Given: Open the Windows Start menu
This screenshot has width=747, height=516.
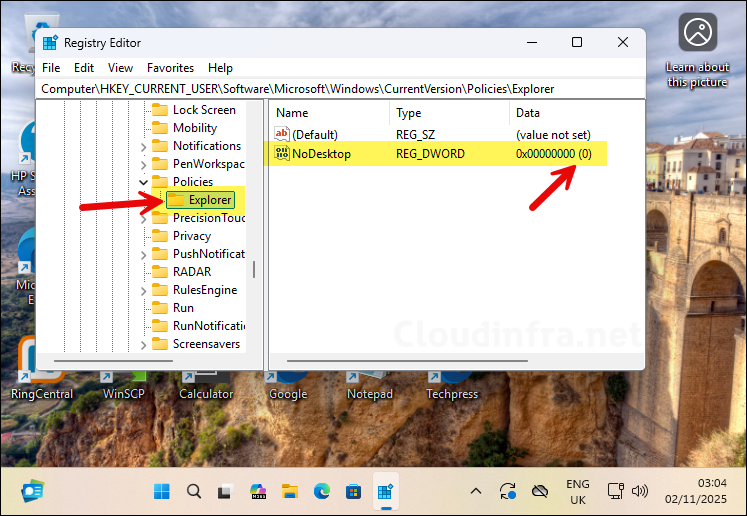Looking at the screenshot, I should 162,491.
